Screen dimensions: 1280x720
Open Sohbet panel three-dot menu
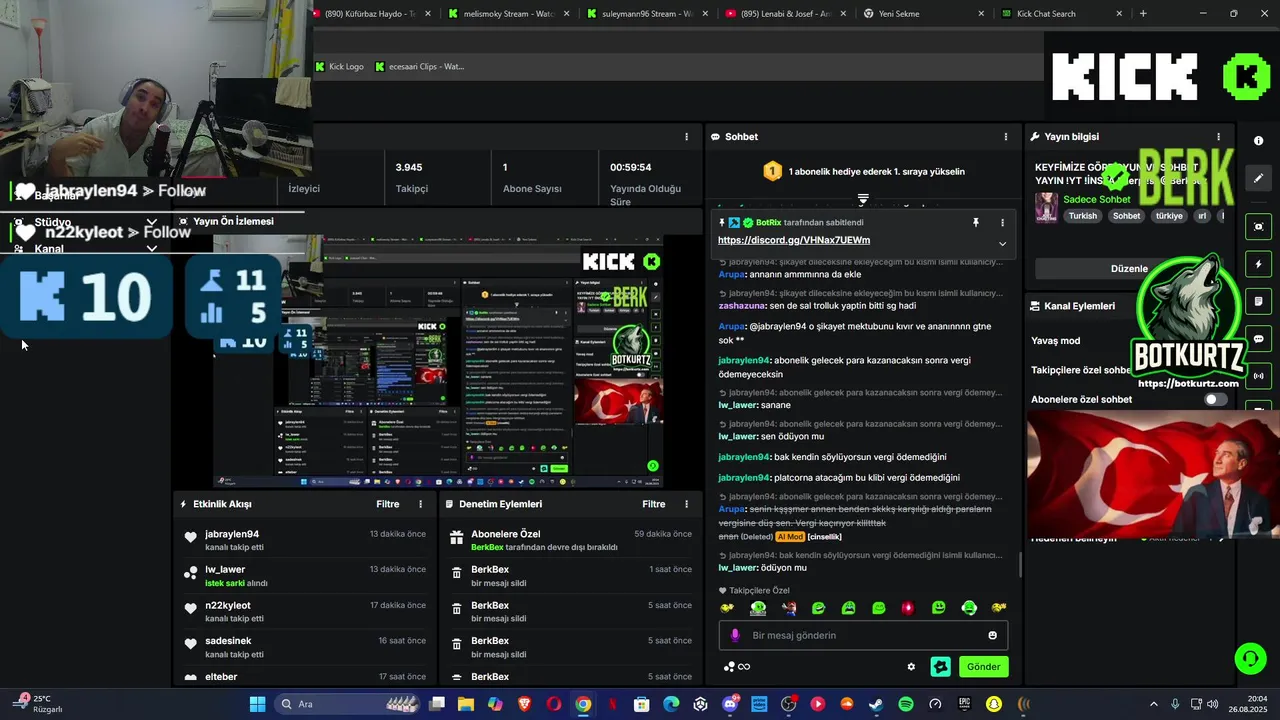[1006, 137]
